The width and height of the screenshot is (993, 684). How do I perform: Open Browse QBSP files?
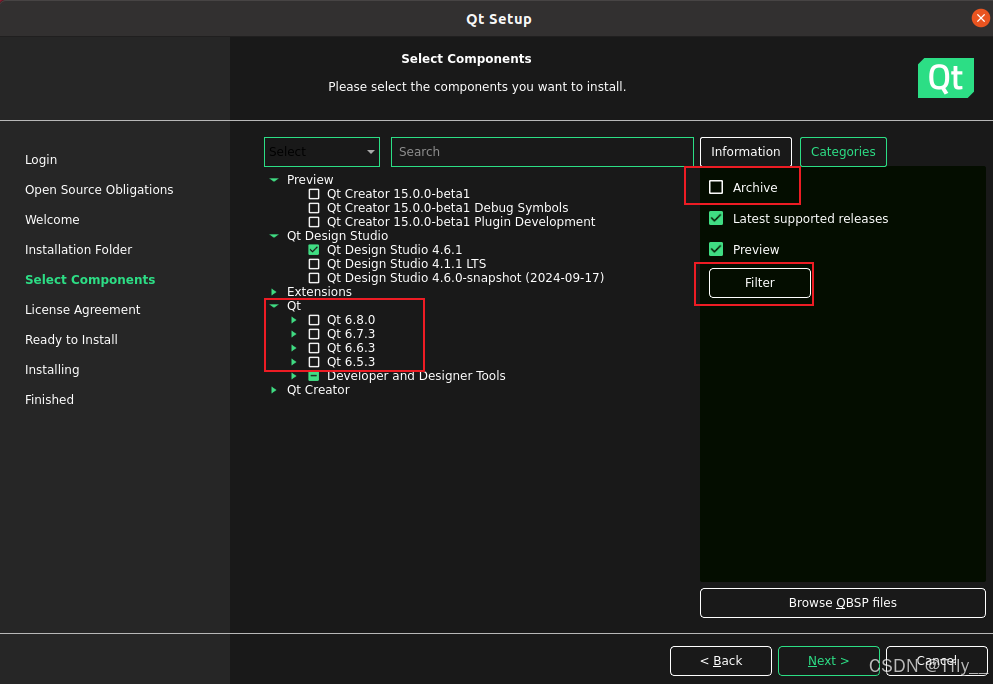pos(842,603)
